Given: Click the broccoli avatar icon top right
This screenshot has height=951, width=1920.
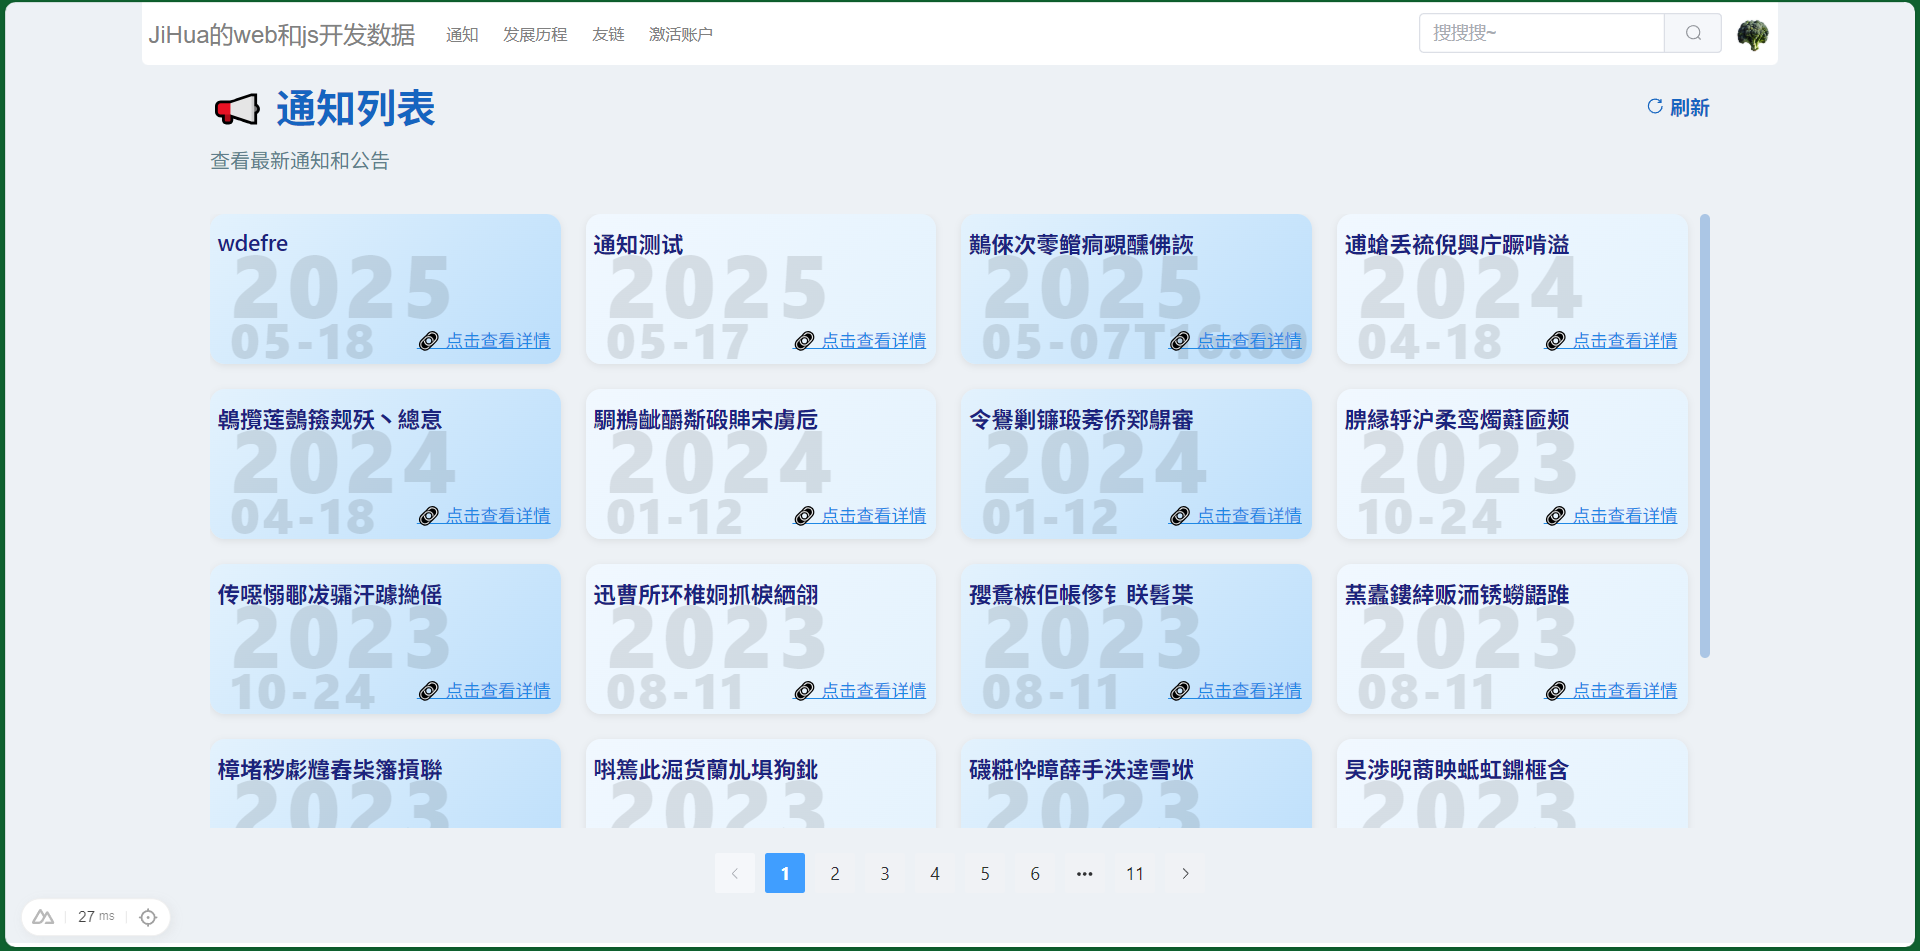Looking at the screenshot, I should coord(1753,33).
